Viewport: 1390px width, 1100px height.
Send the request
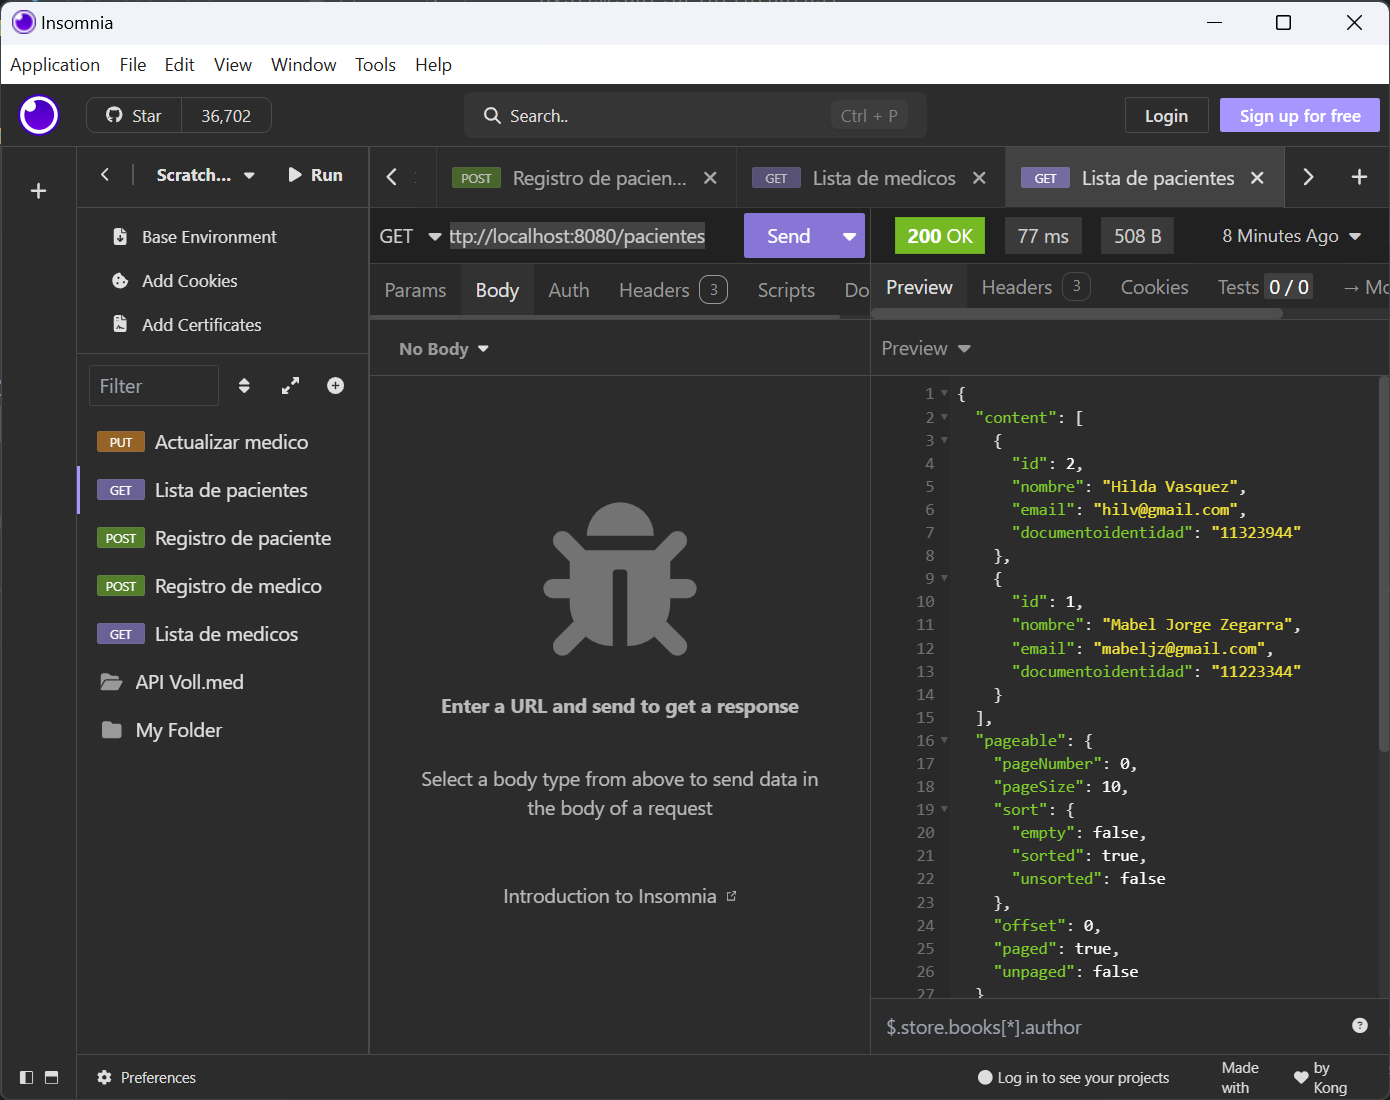pos(789,236)
